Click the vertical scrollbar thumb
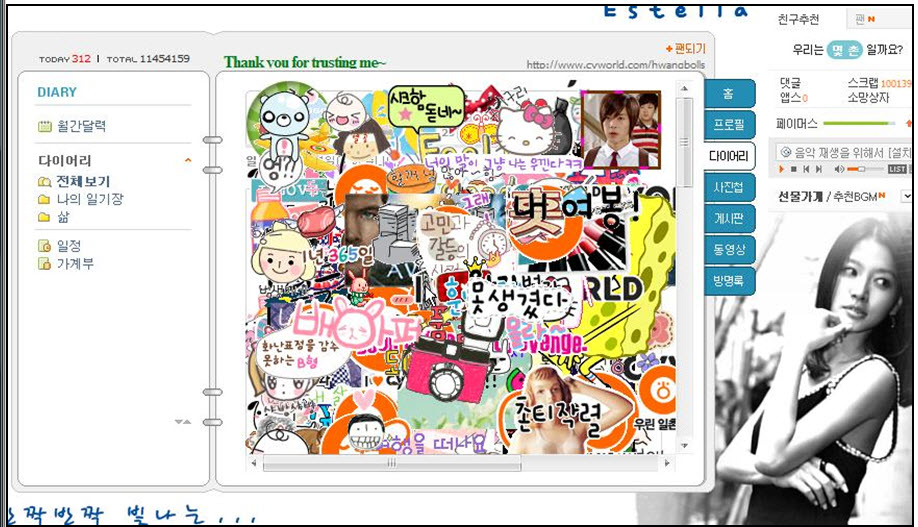Viewport: 918px width, 527px height. point(684,142)
